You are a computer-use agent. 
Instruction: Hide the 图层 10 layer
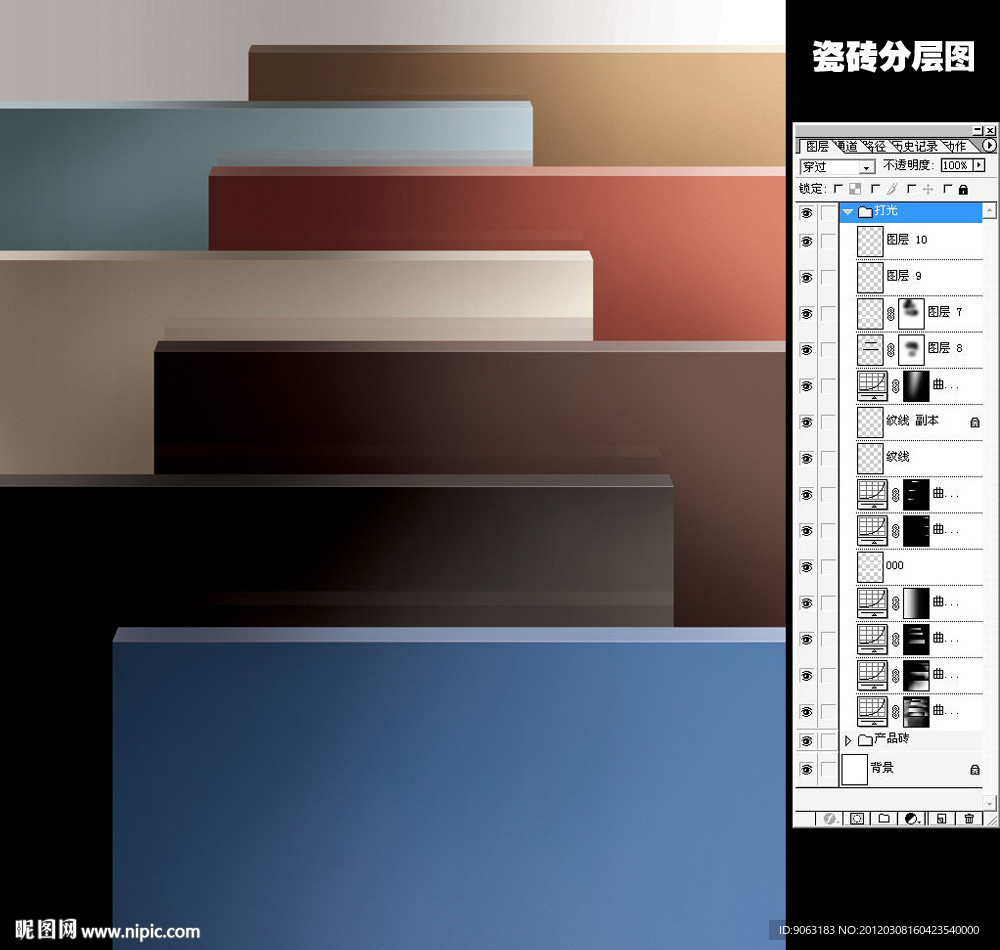click(805, 240)
